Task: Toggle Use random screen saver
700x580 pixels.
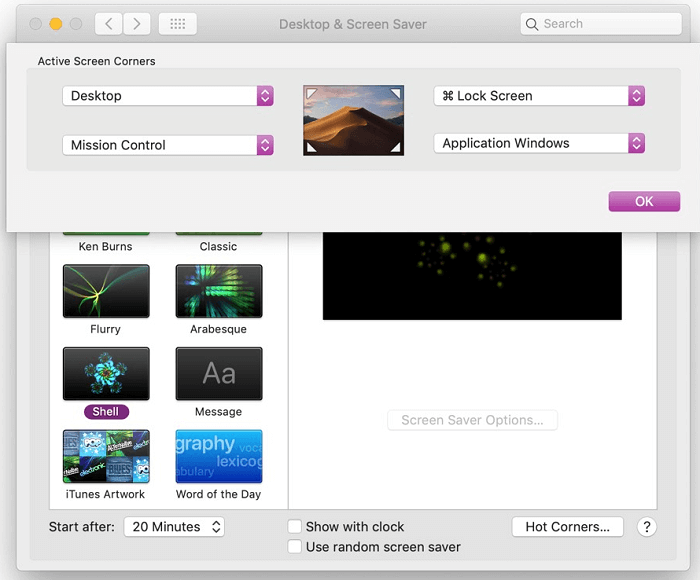Action: (x=295, y=547)
